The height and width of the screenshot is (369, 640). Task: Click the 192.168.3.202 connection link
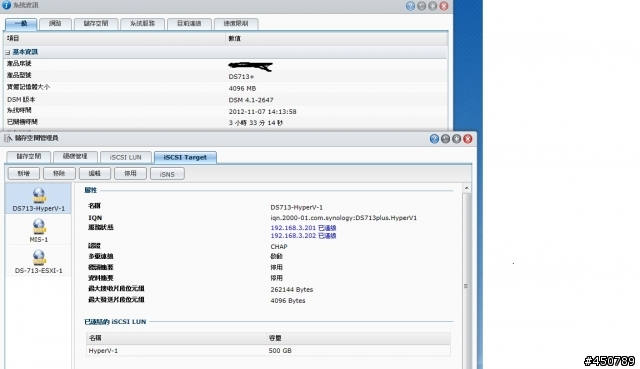point(303,236)
